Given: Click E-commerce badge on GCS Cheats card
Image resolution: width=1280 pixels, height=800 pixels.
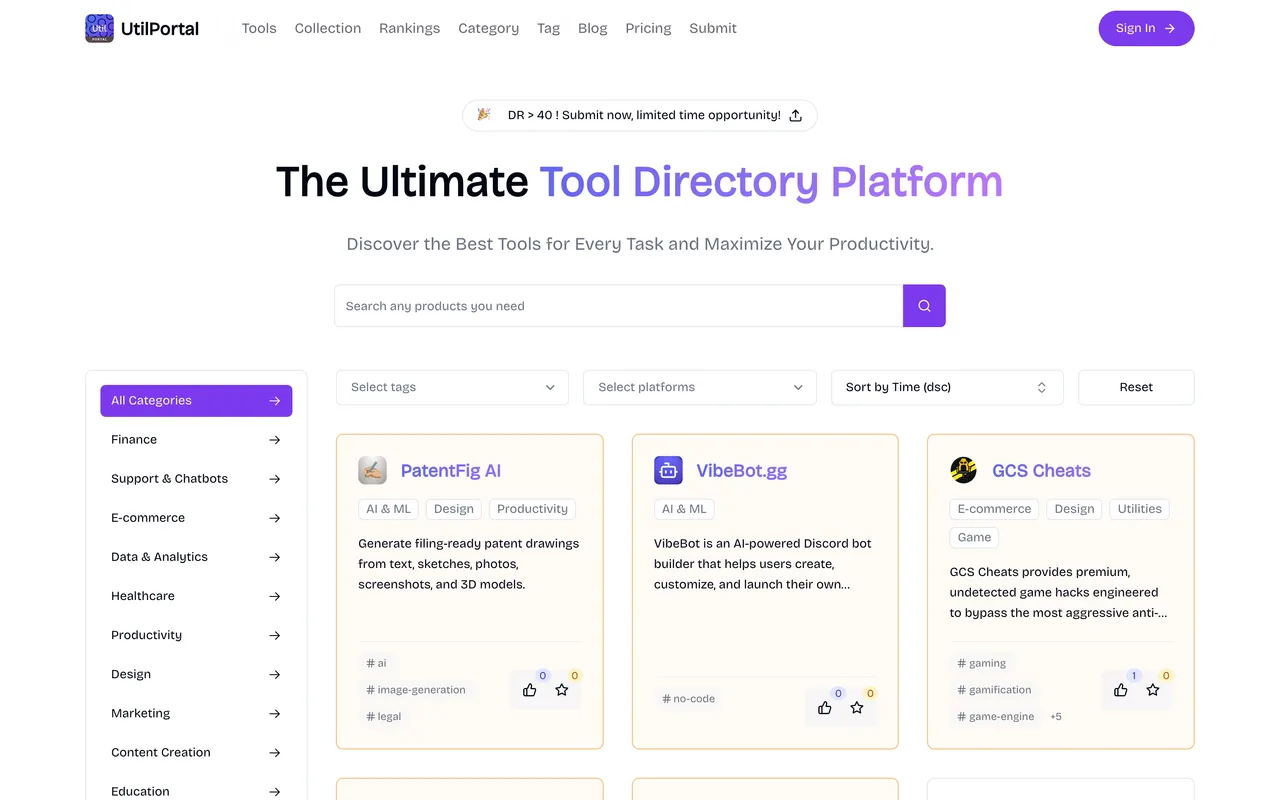Looking at the screenshot, I should point(994,509).
